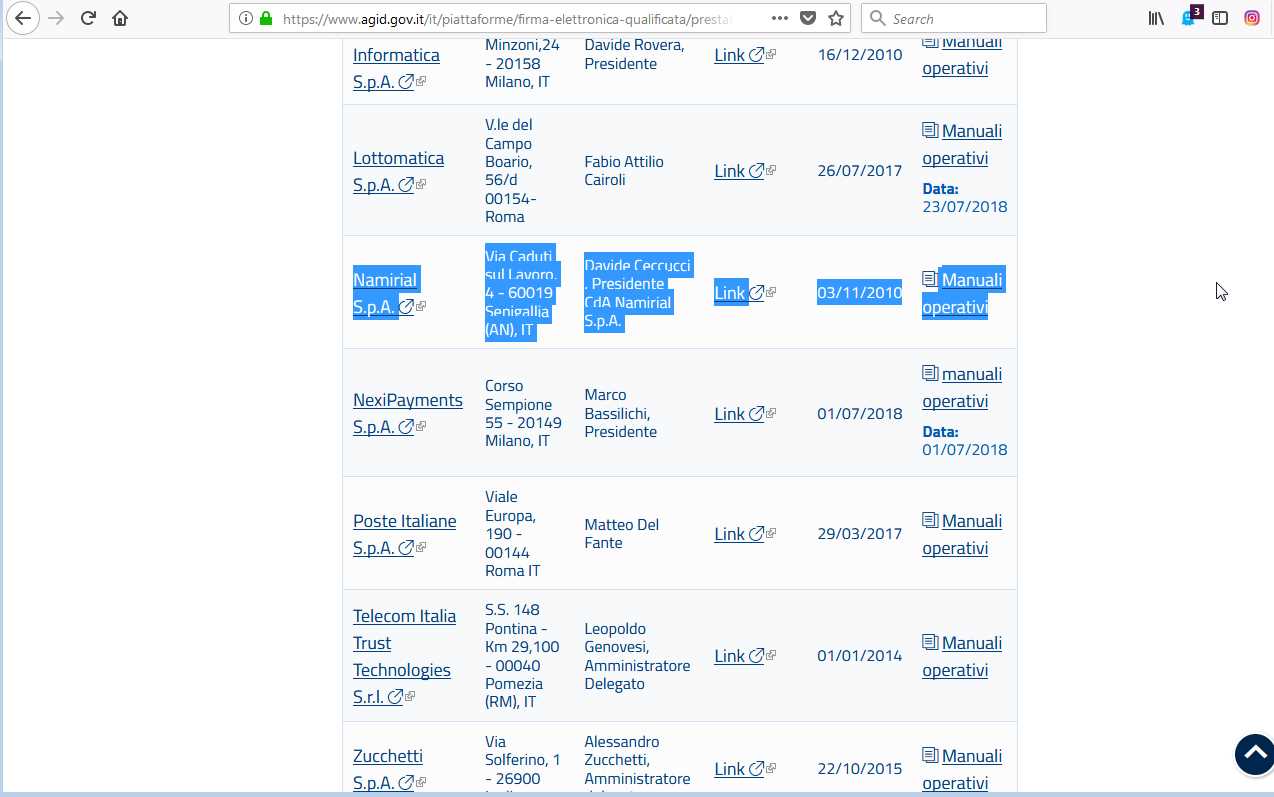
Task: Click Marco Bassilichi, Presidente text
Action: (620, 413)
